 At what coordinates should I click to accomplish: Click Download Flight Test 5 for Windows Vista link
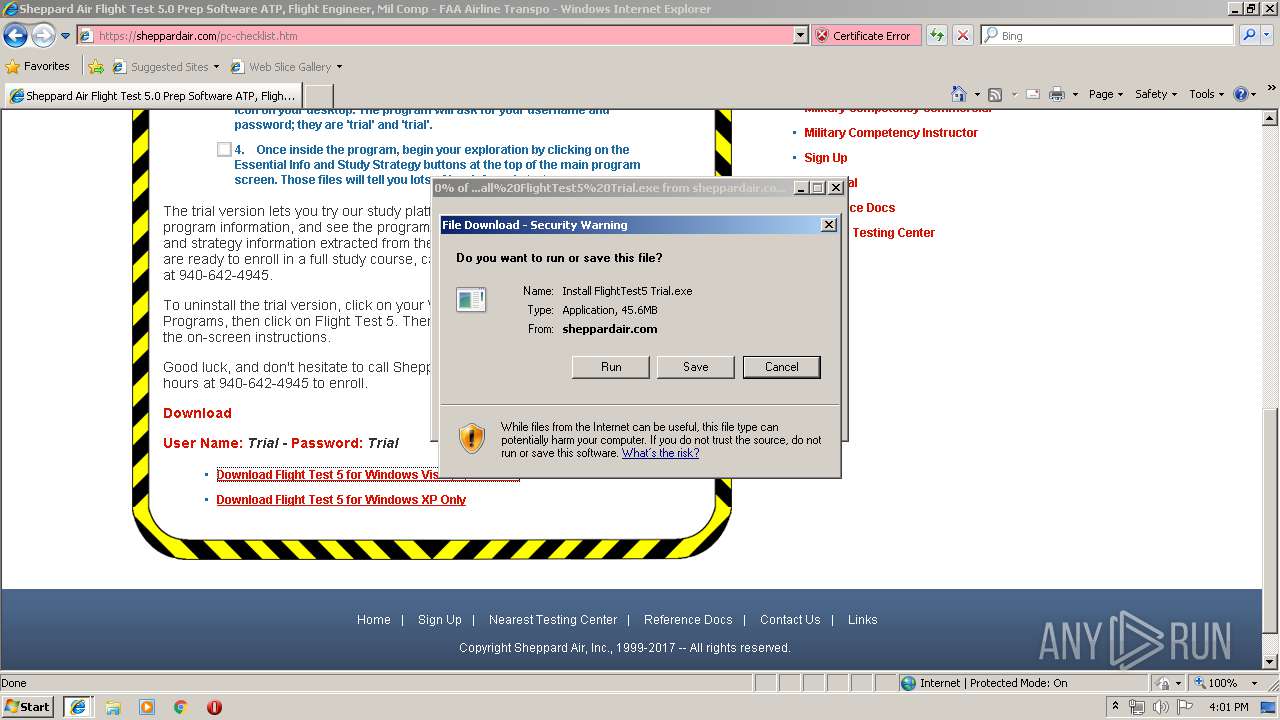coord(368,475)
